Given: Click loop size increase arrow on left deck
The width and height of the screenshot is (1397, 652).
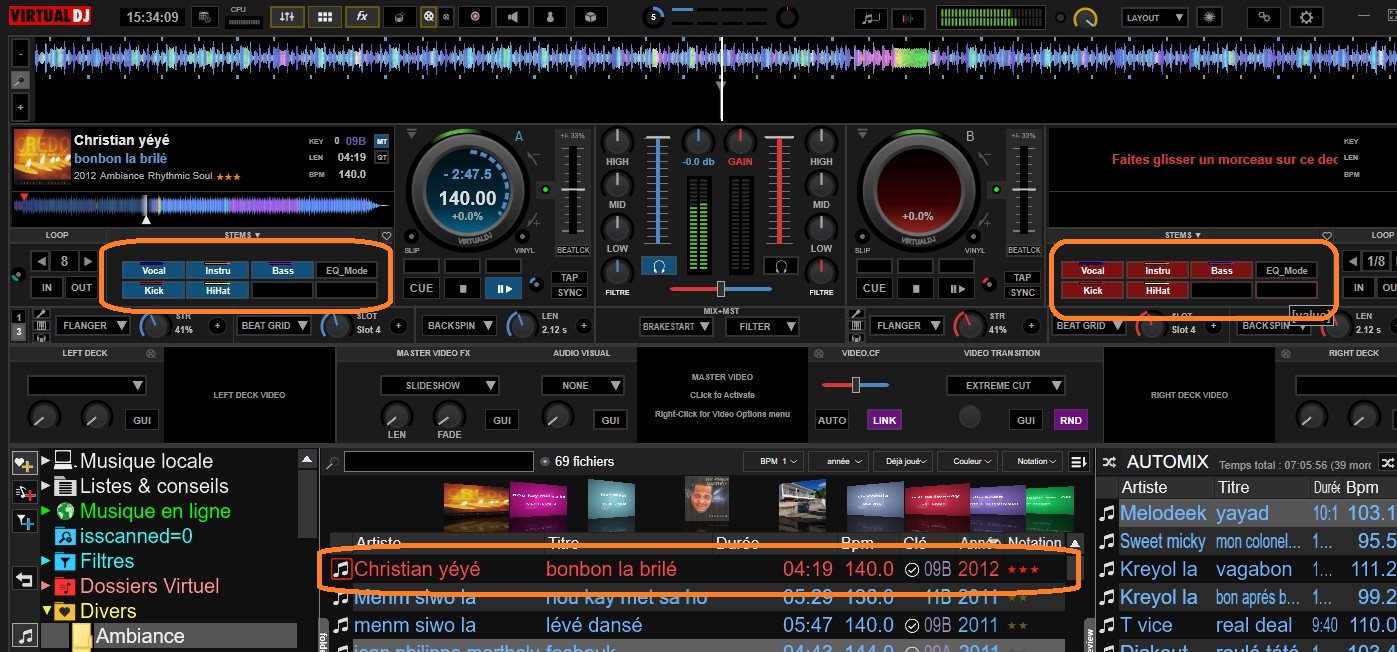Looking at the screenshot, I should click(86, 262).
